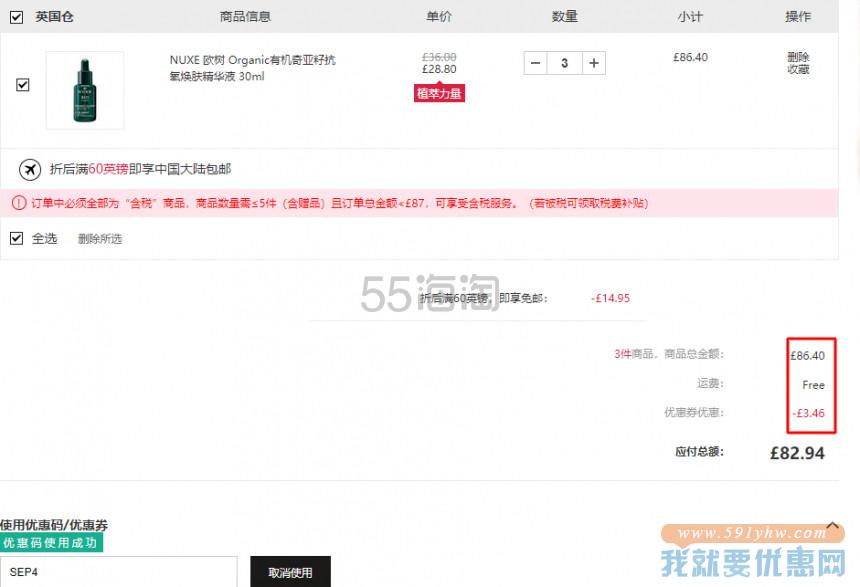
Task: Click the 单价 column header
Action: pos(439,16)
